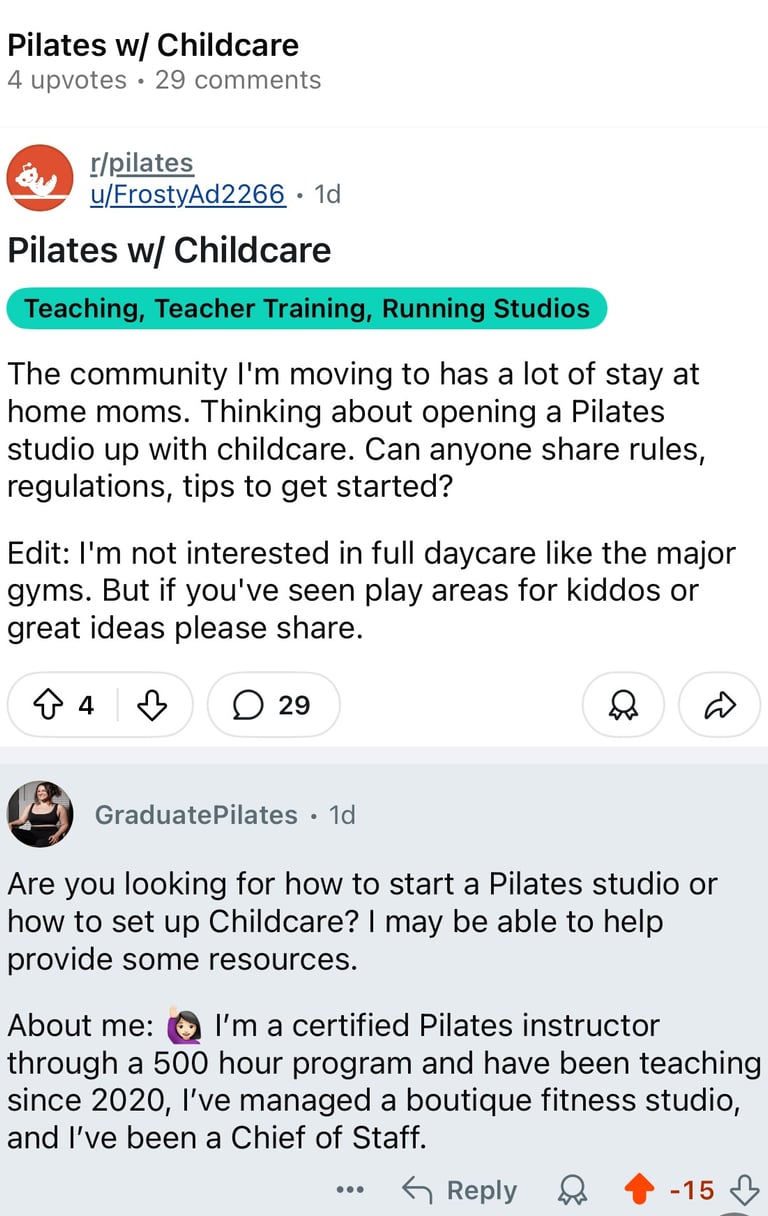The height and width of the screenshot is (1216, 768).
Task: Visit u/FrostyAd2266 profile link
Action: (188, 193)
